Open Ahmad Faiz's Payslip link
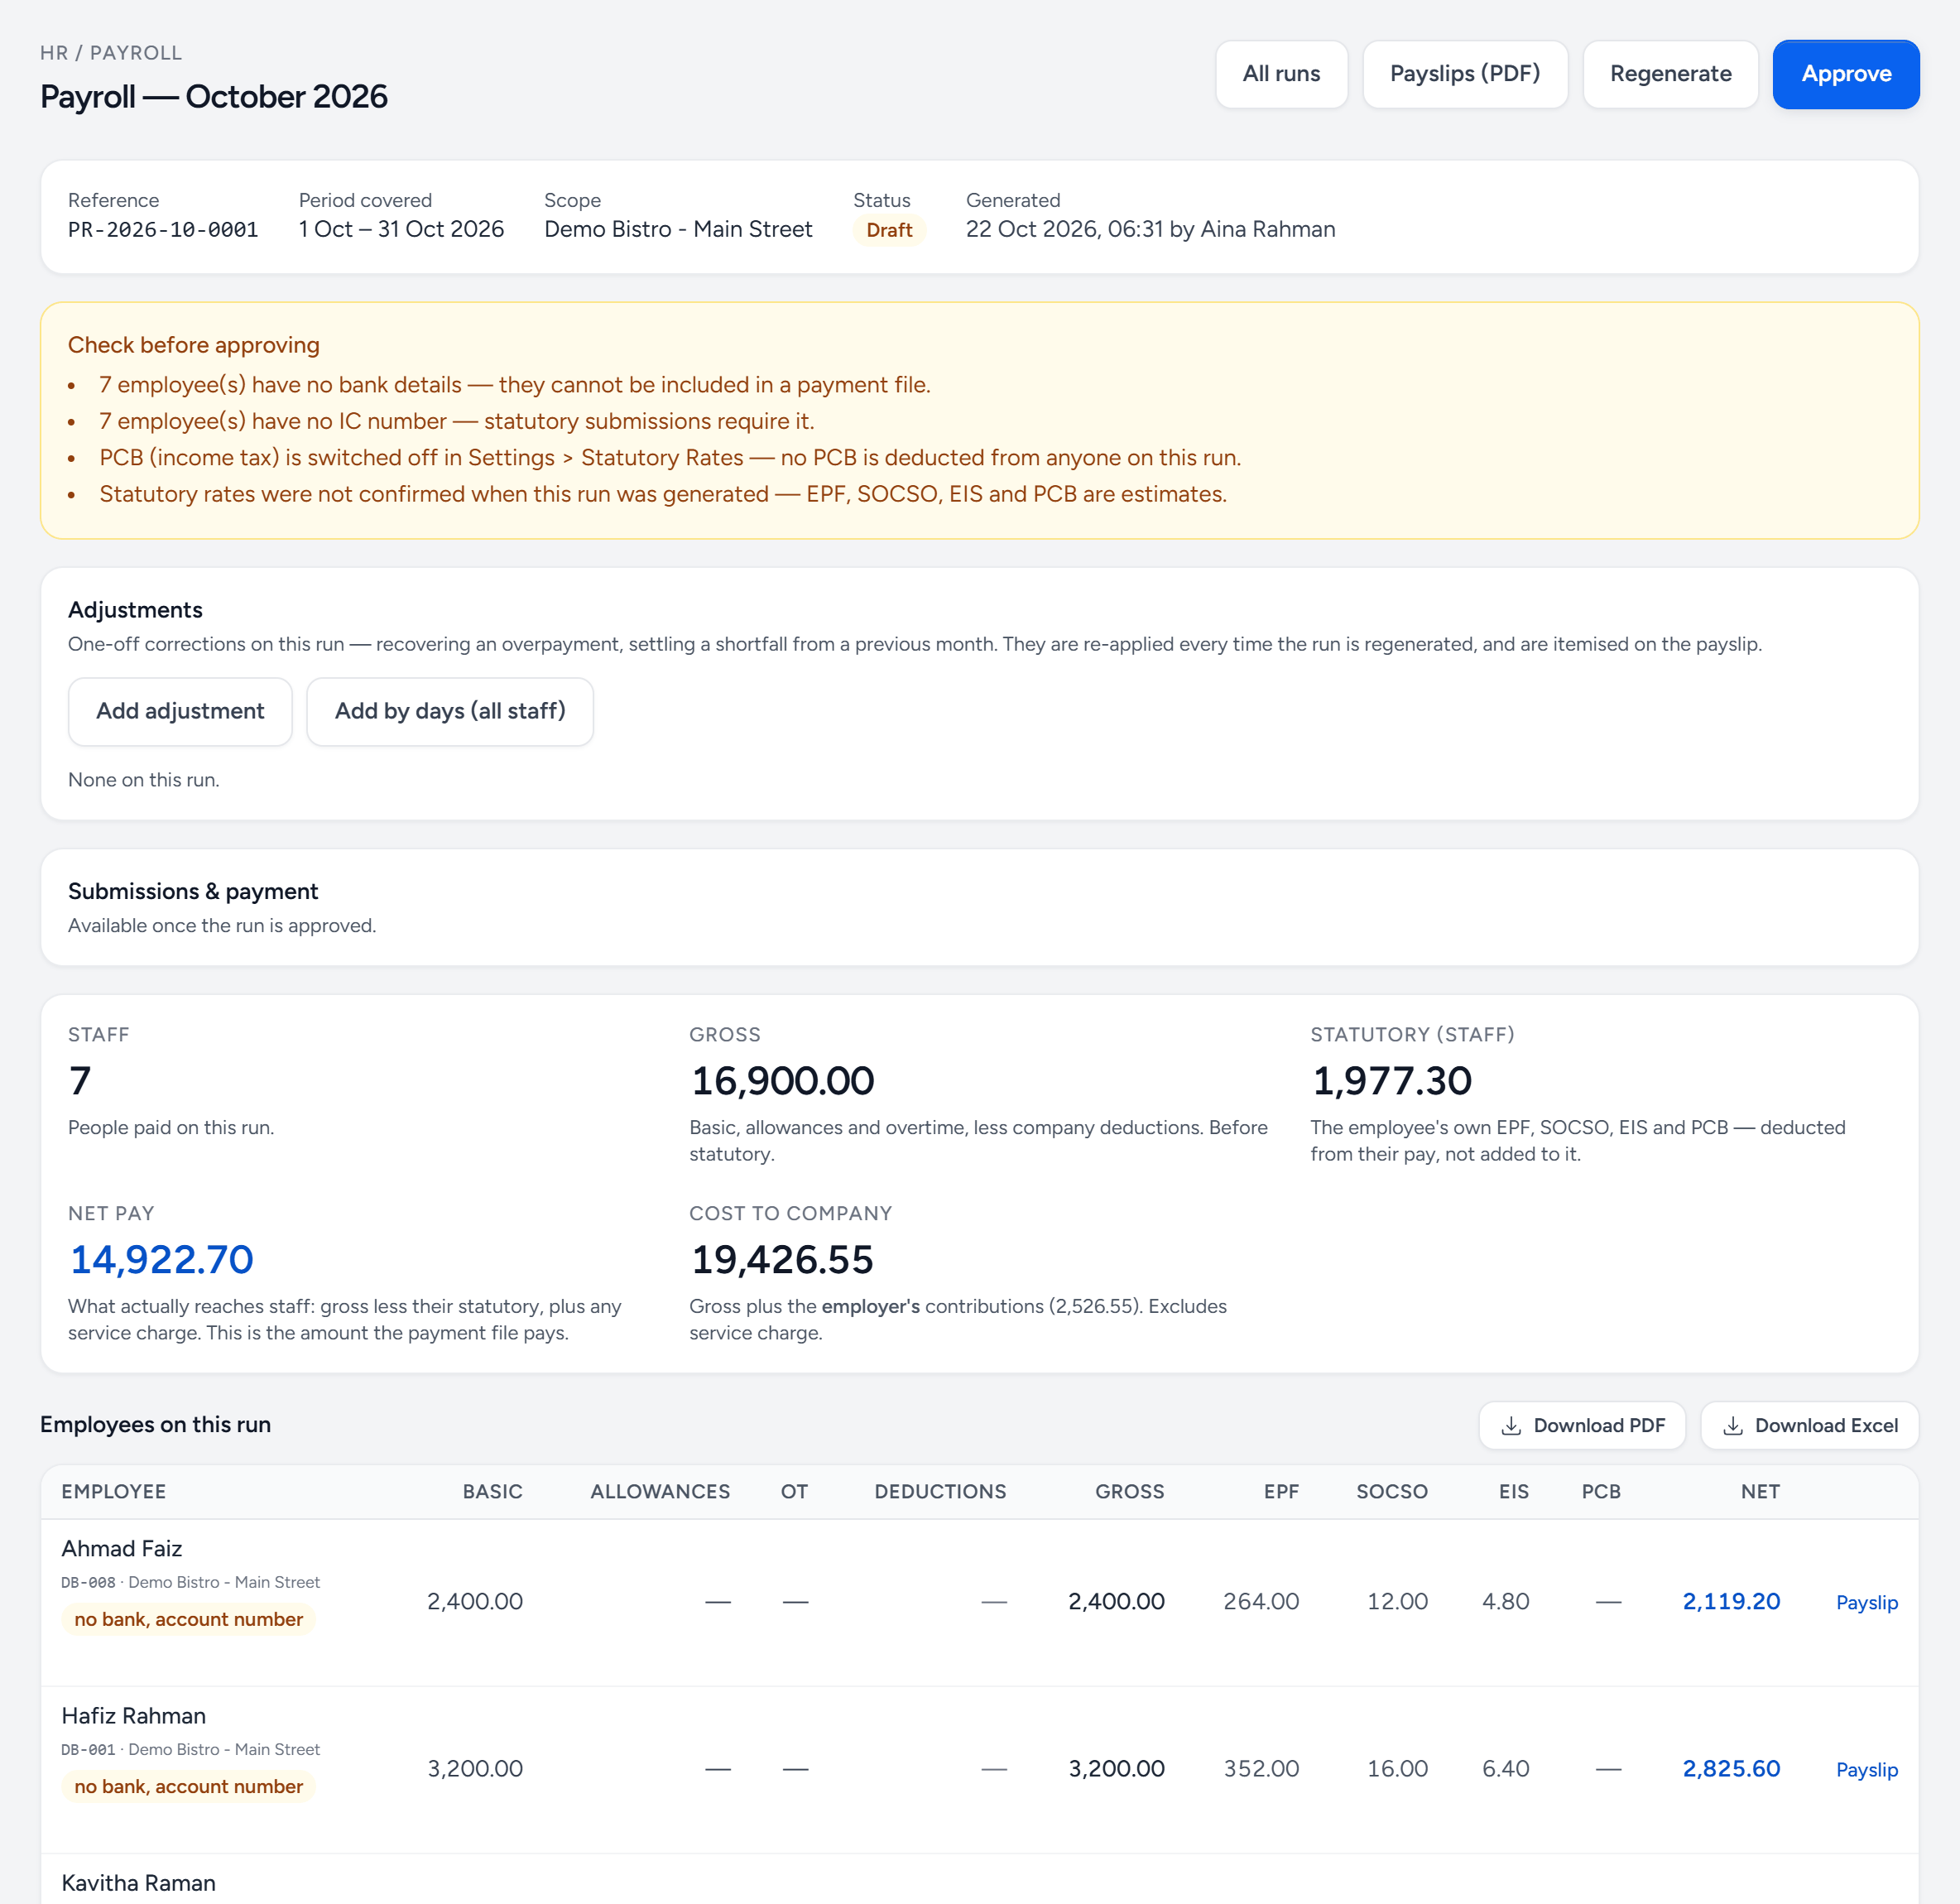1960x1904 pixels. point(1866,1602)
